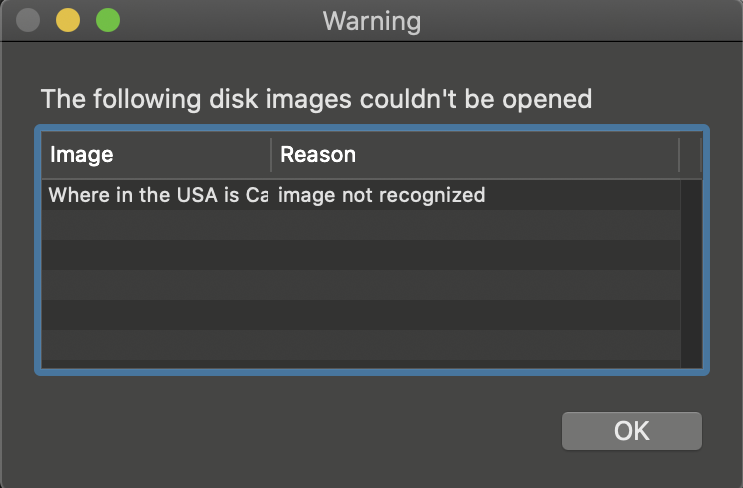Image resolution: width=743 pixels, height=488 pixels.
Task: Select the 'Where in the USA is Ca' entry
Action: pos(158,195)
